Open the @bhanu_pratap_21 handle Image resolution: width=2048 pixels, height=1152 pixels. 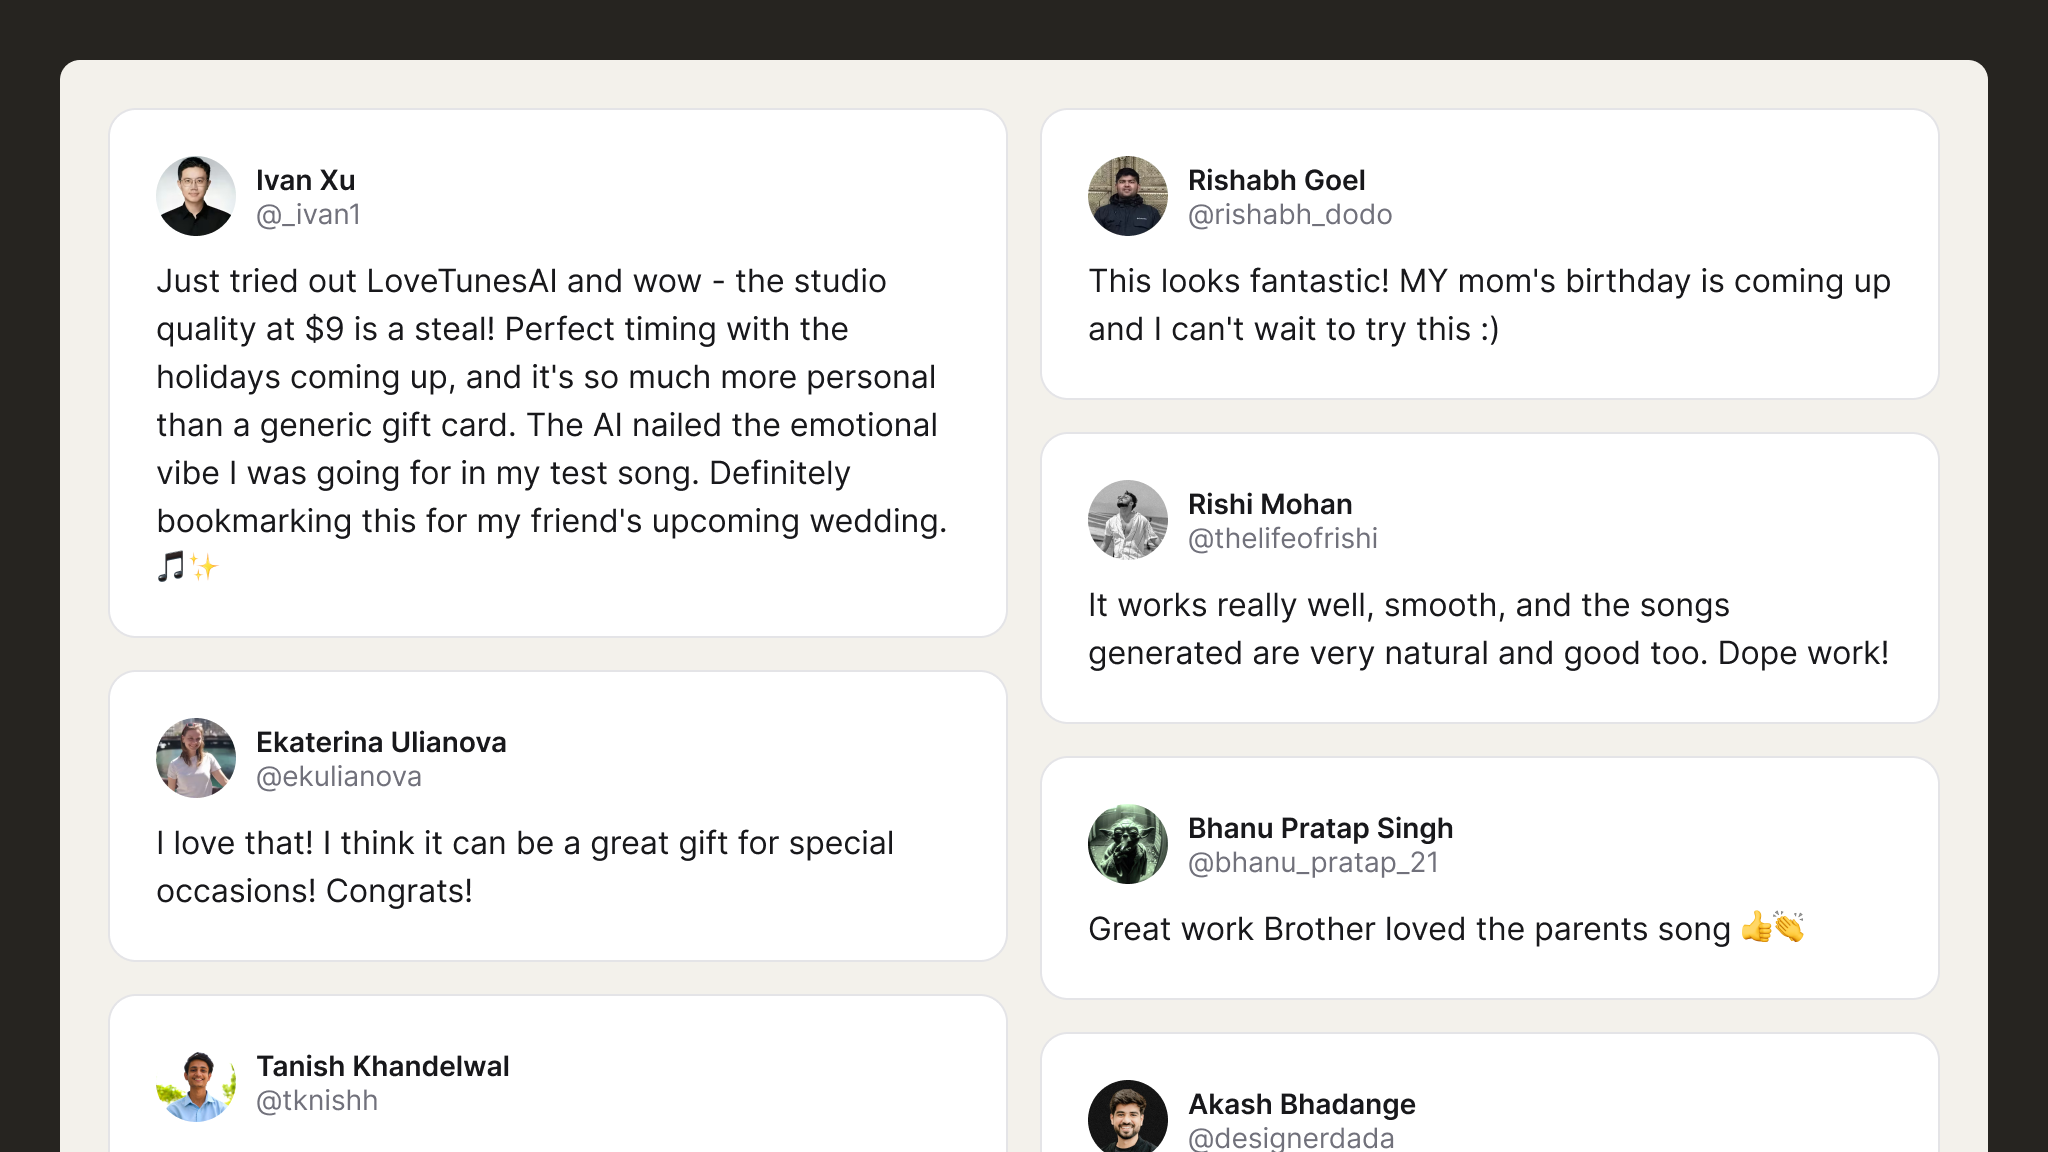point(1313,863)
